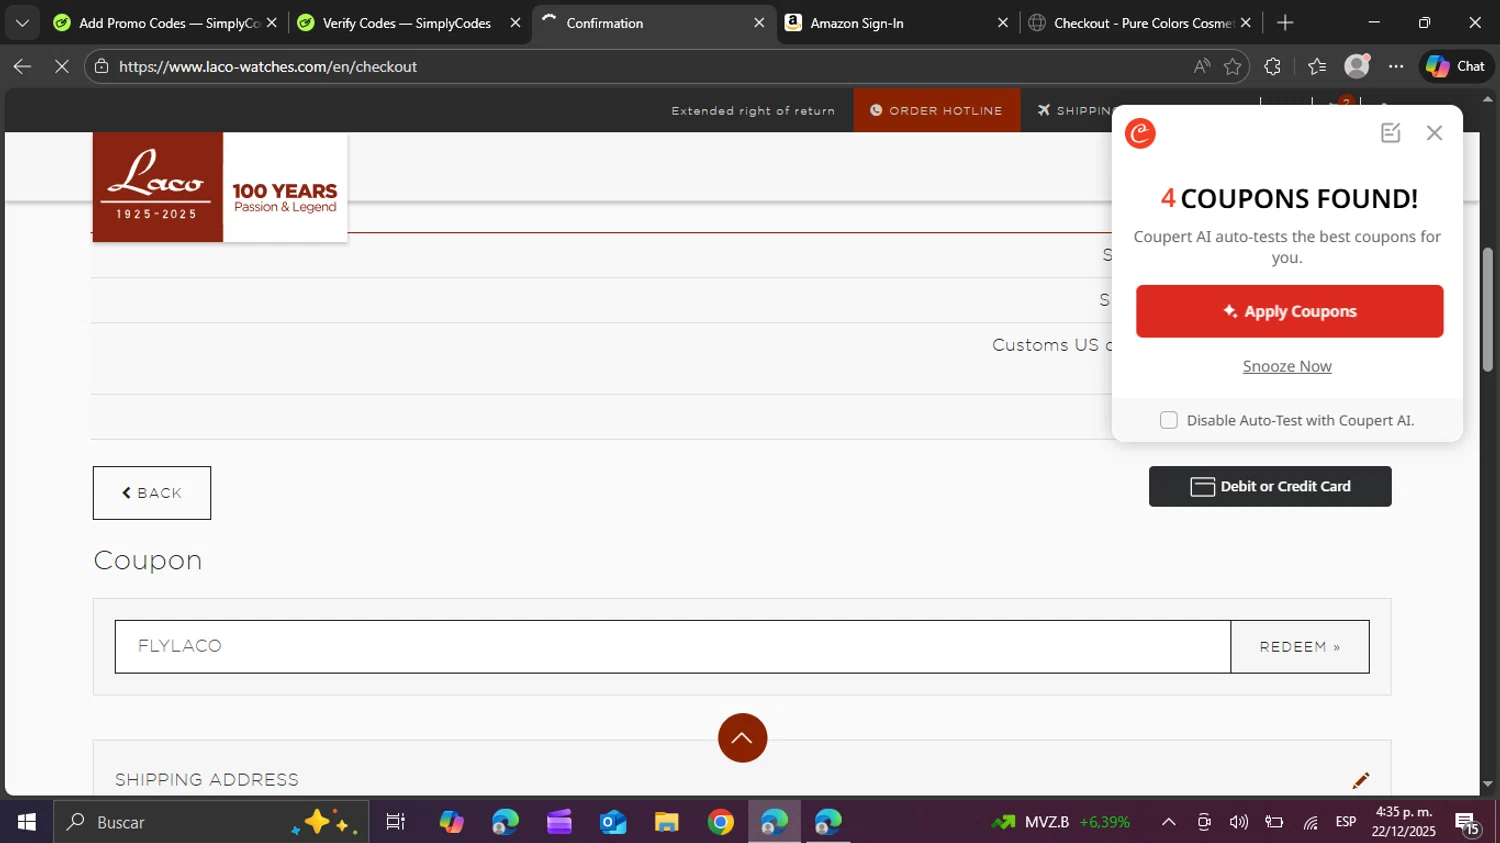Viewport: 1500px width, 843px height.
Task: Go back to previous page in browser
Action: pyautogui.click(x=22, y=67)
